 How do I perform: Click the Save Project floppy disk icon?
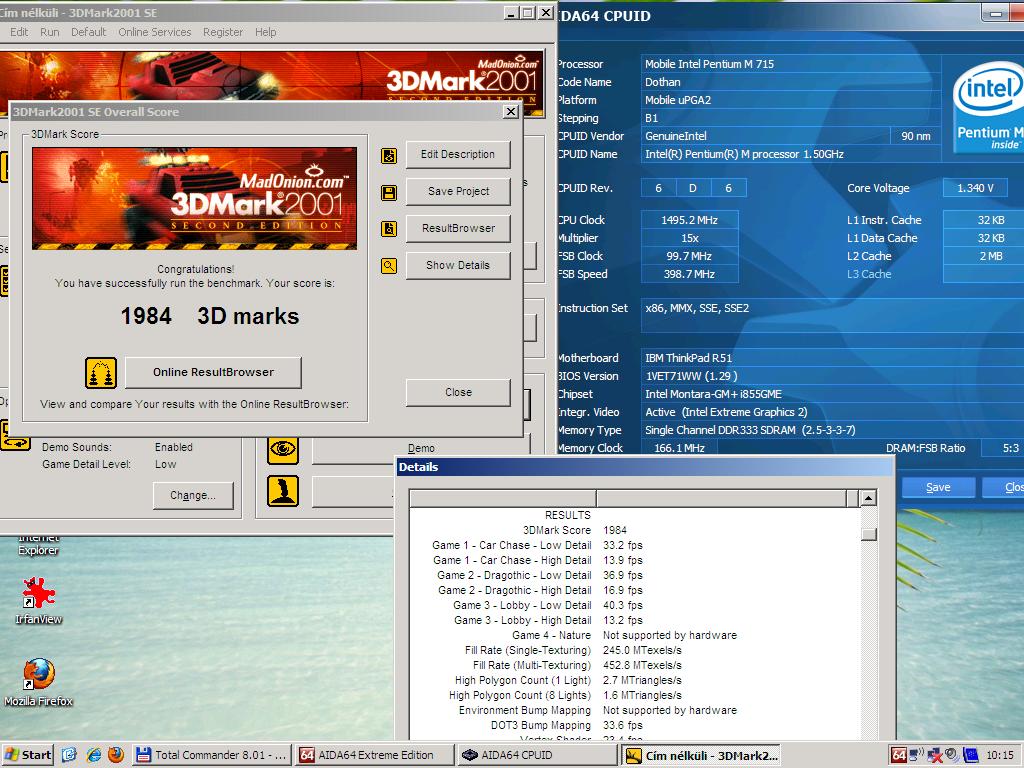[389, 192]
